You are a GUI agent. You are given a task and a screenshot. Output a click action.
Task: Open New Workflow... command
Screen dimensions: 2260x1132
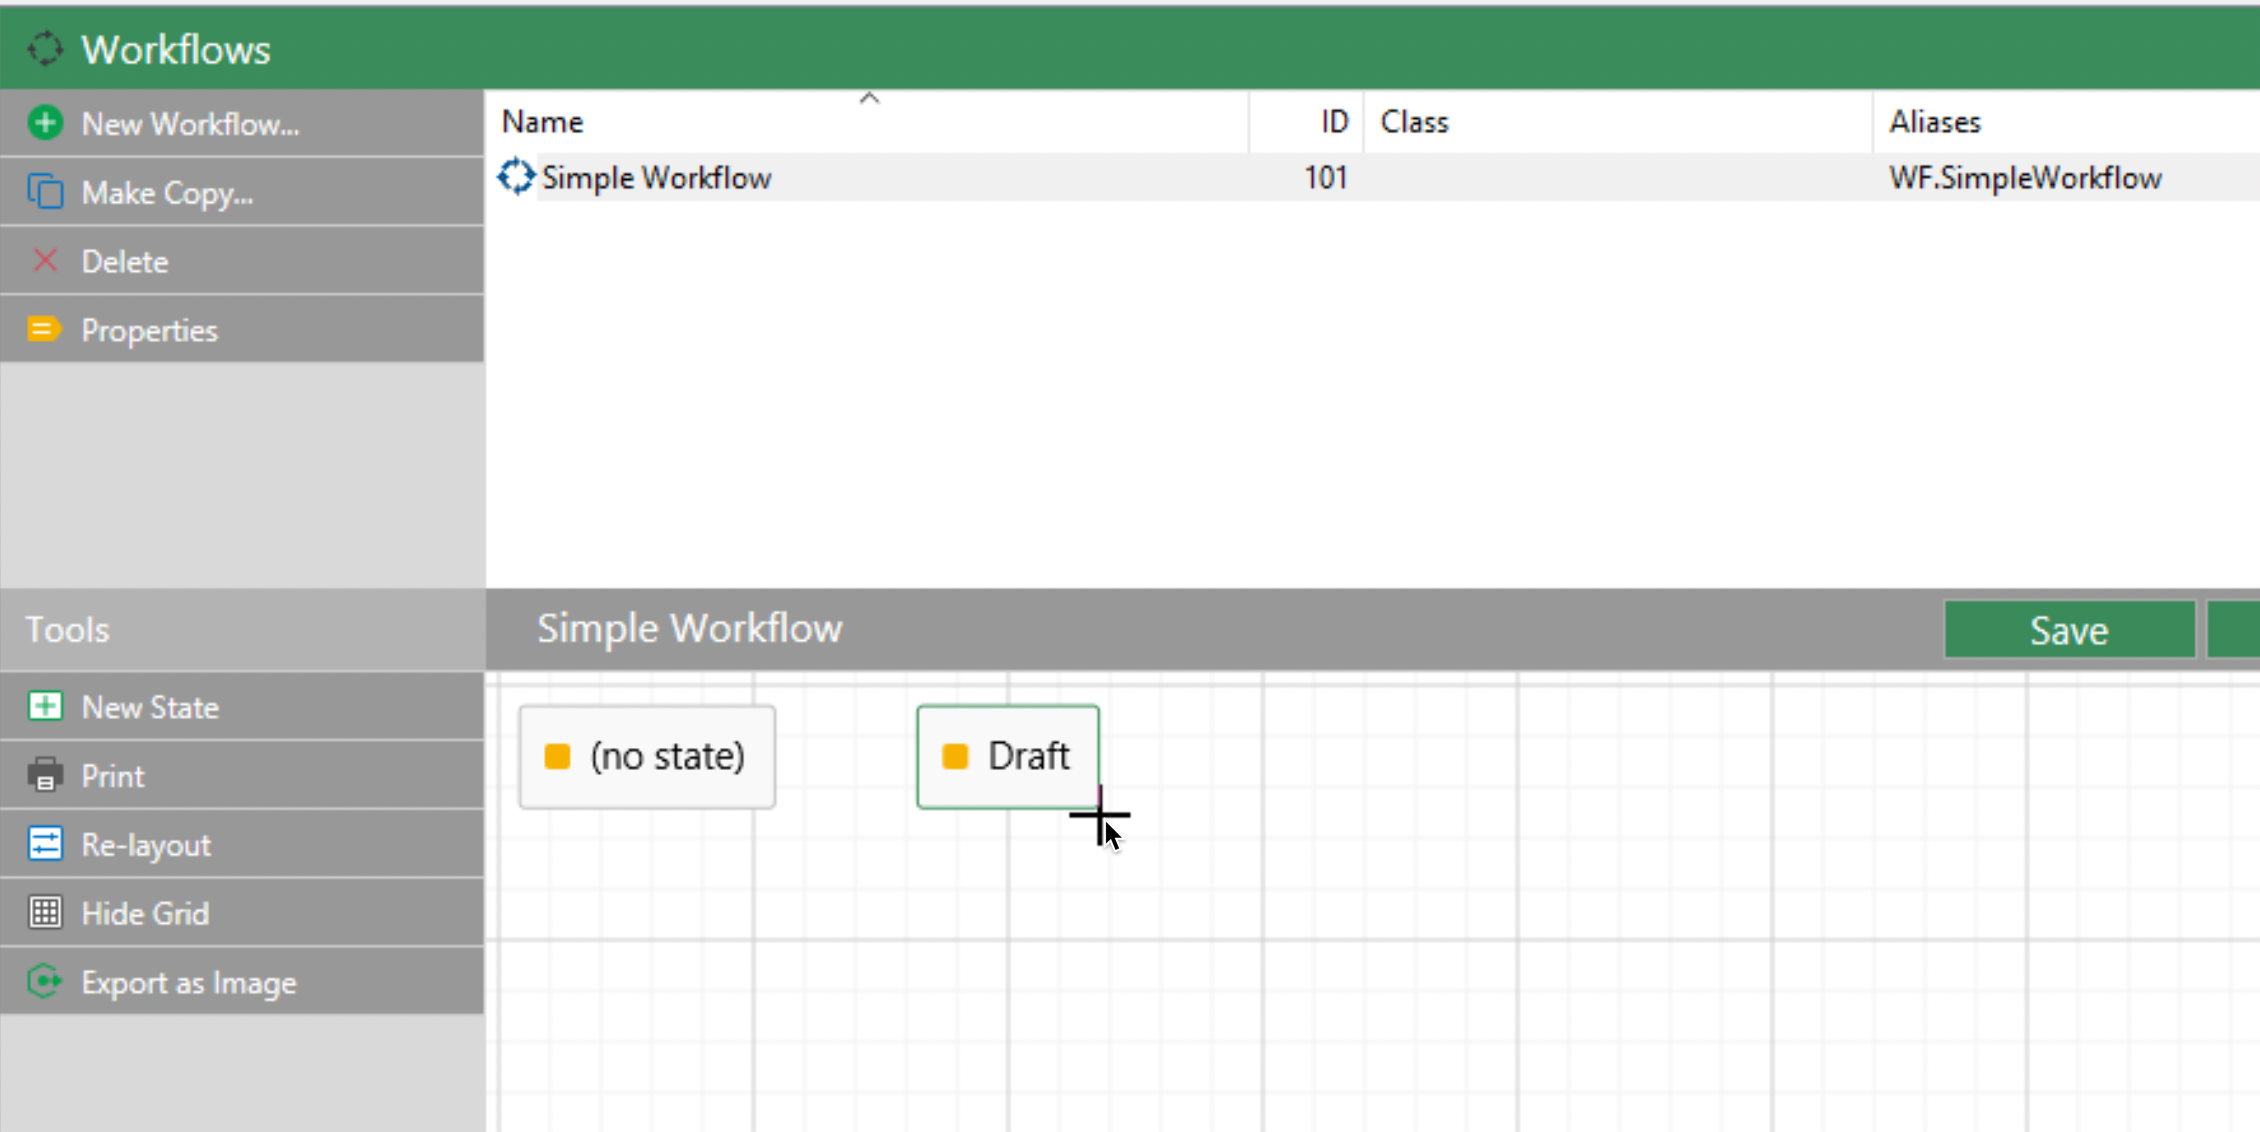pyautogui.click(x=242, y=123)
